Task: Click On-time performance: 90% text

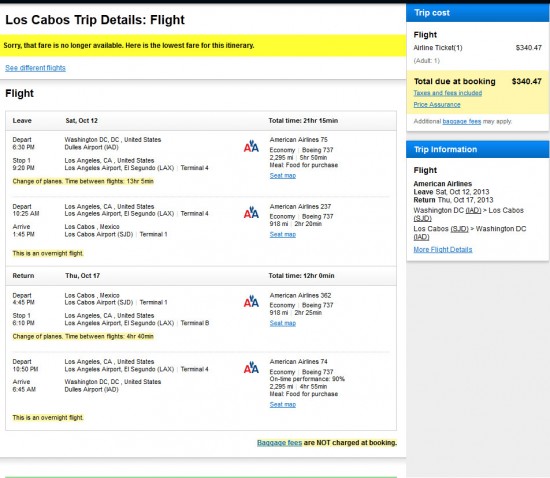Action: 307,379
